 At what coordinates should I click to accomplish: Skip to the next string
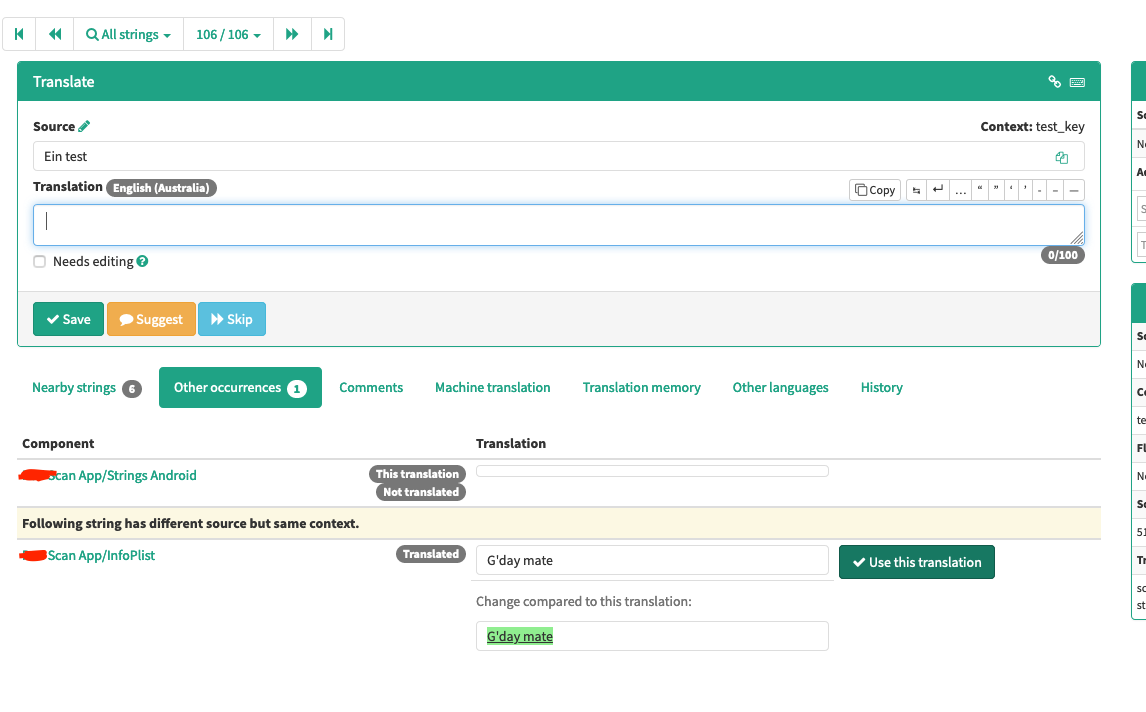pos(232,319)
